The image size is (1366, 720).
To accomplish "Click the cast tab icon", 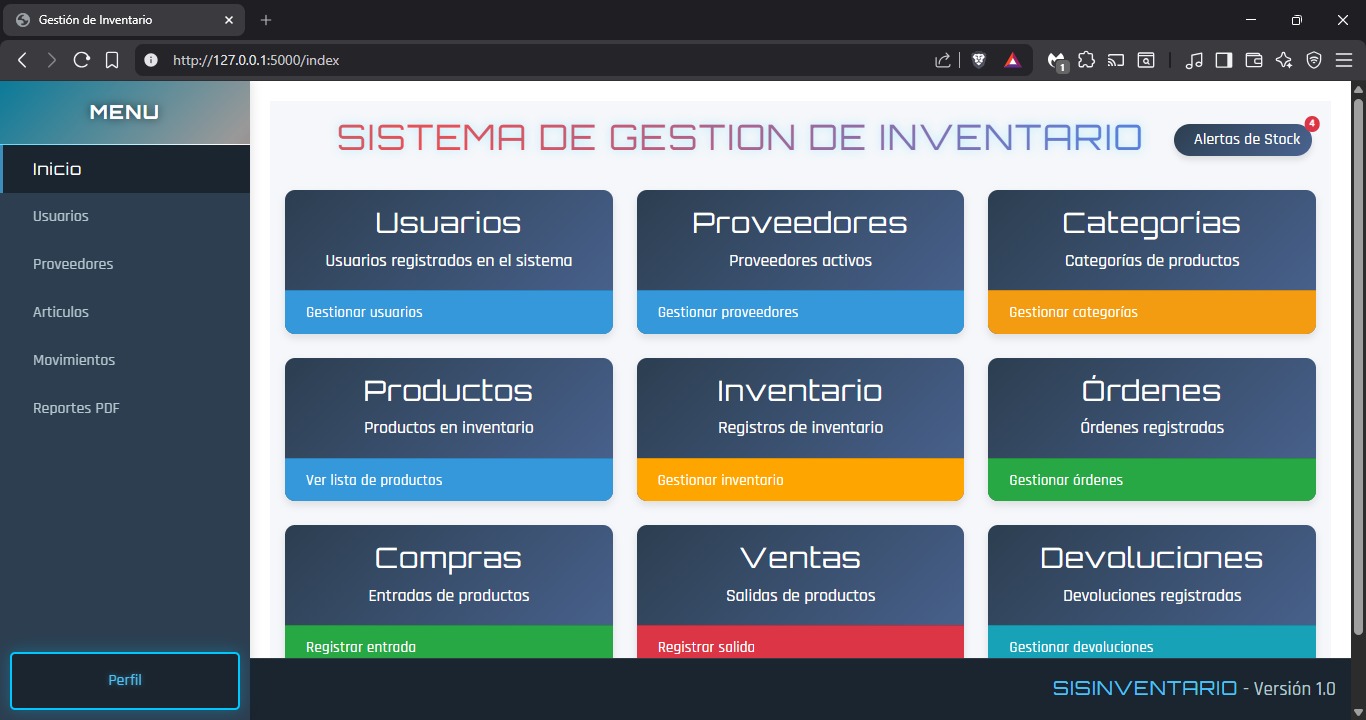I will [x=1116, y=59].
